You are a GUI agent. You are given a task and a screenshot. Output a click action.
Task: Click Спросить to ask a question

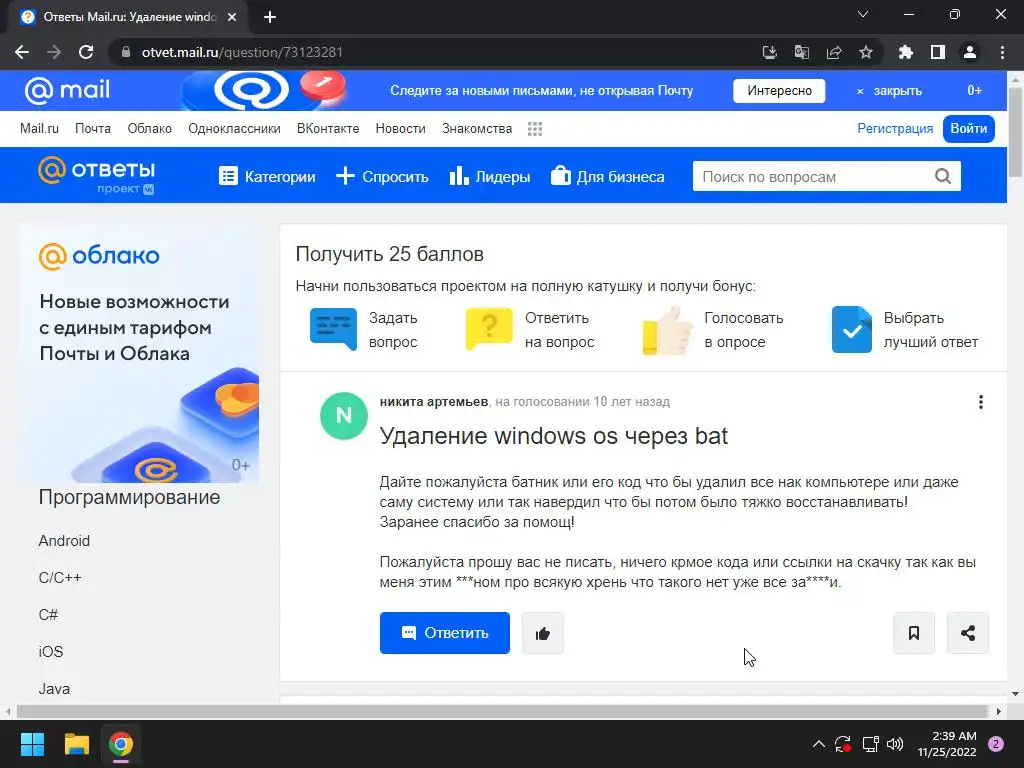pyautogui.click(x=382, y=176)
